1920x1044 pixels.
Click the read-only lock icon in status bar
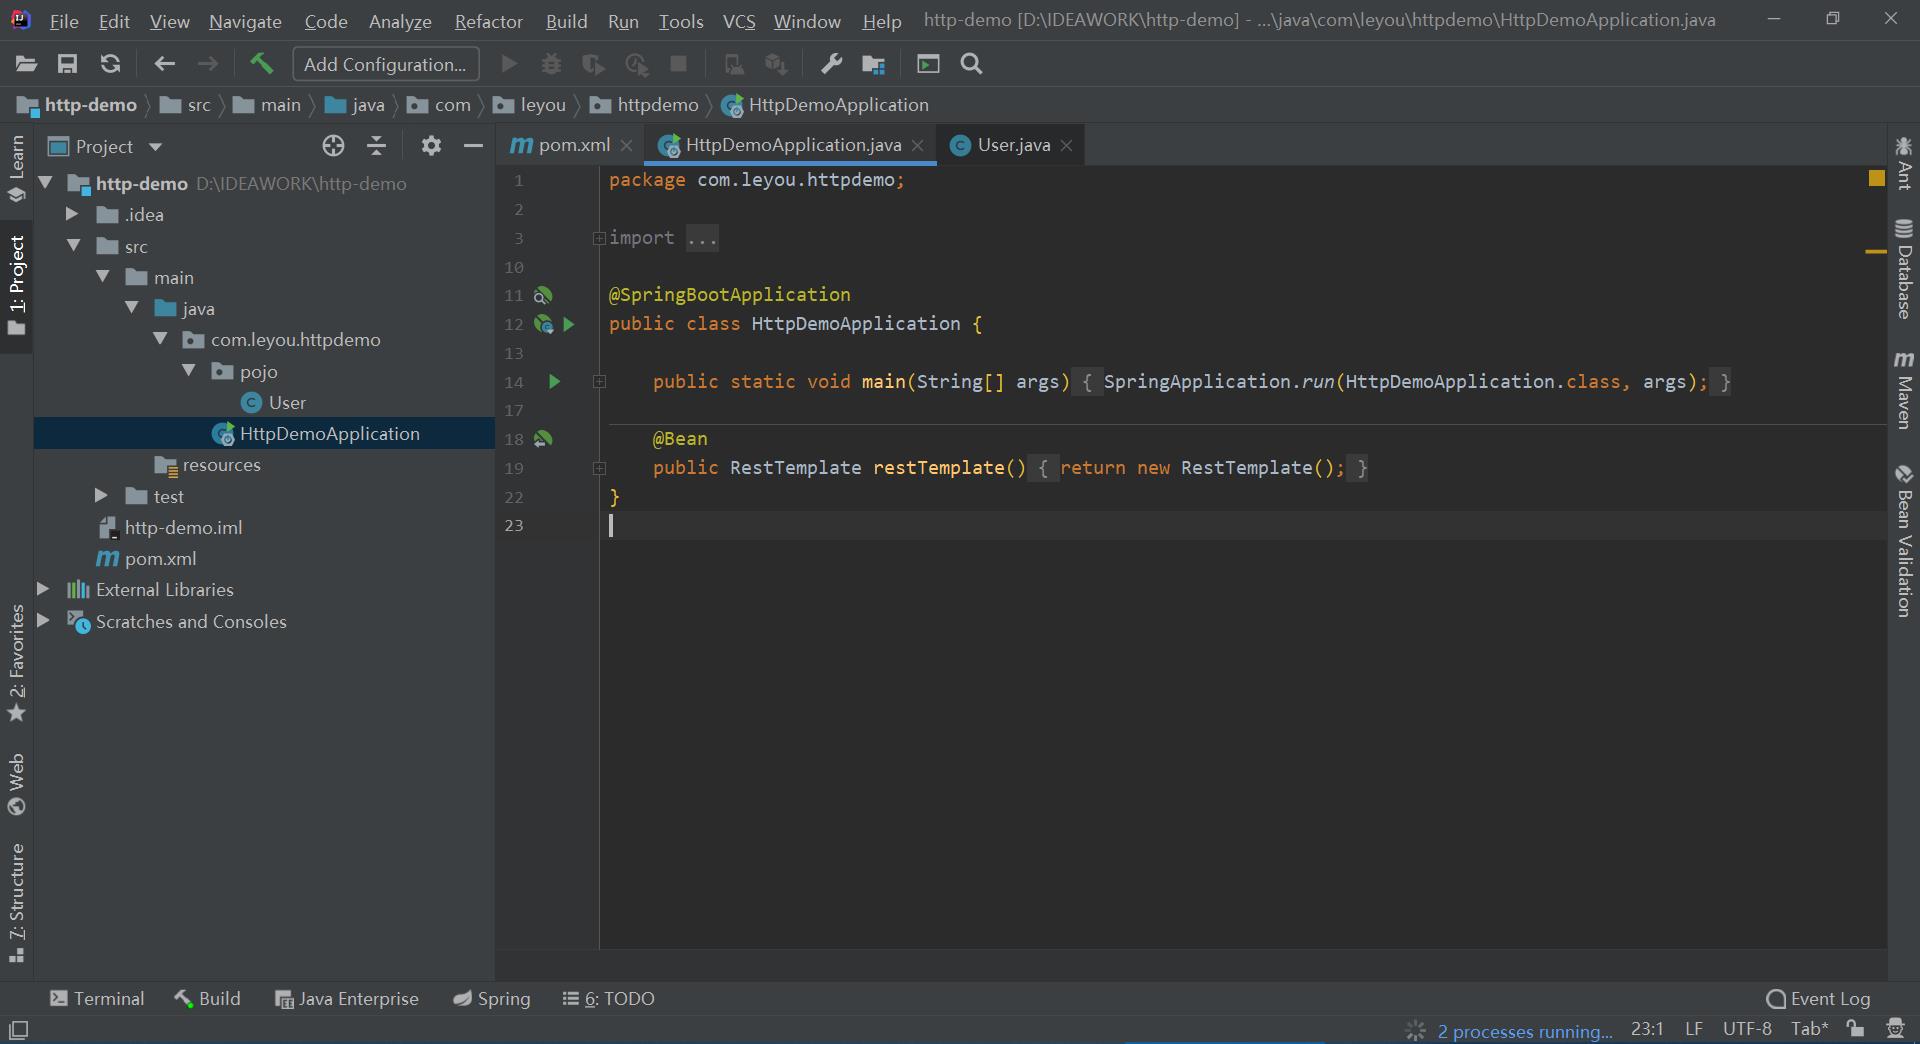(x=1855, y=1029)
